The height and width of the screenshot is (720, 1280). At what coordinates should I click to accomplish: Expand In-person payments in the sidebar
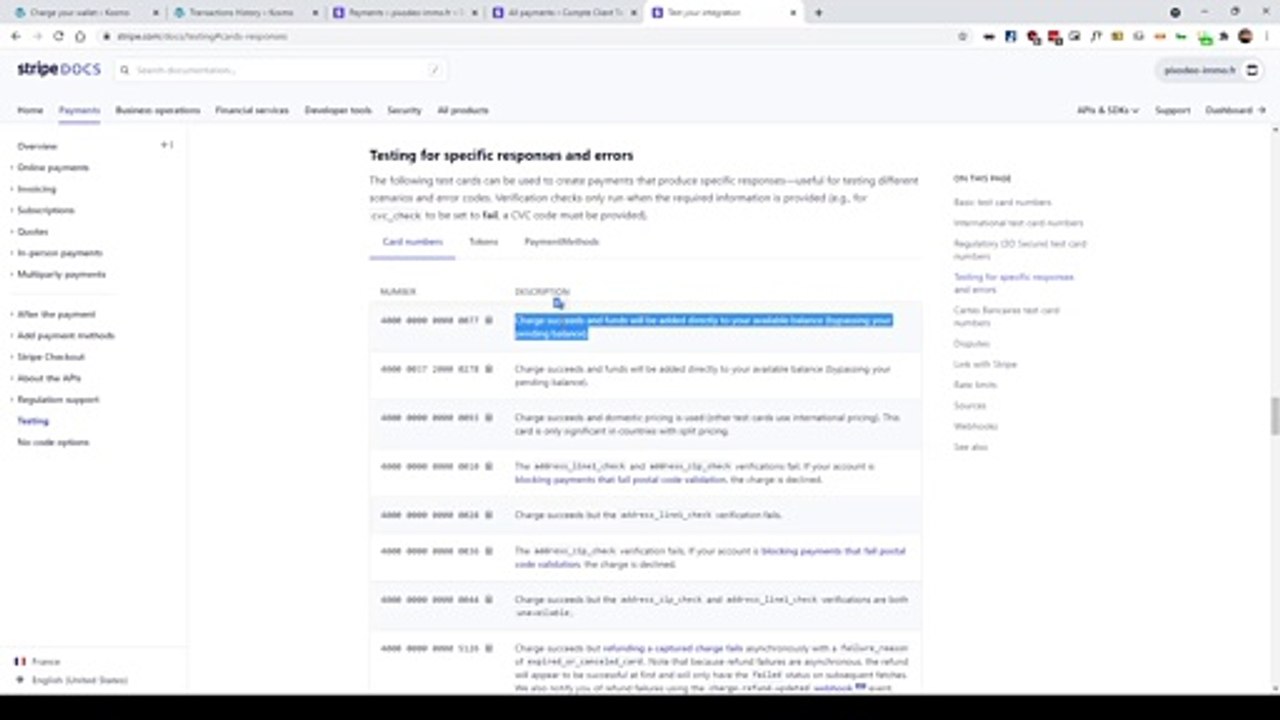coord(59,253)
